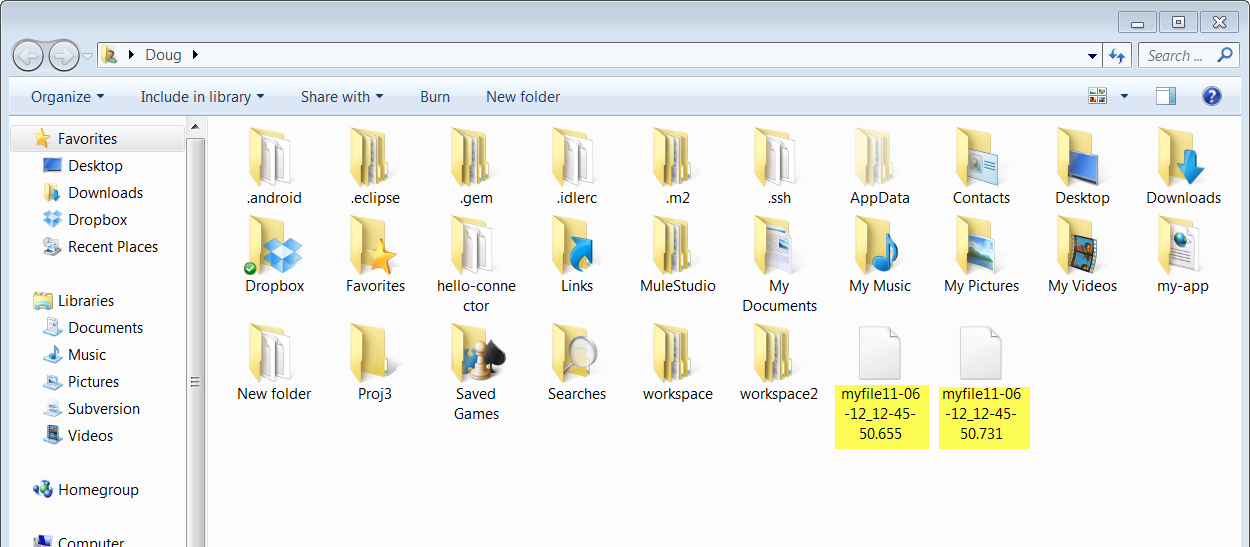Select the .idlerc folder
This screenshot has width=1250, height=547.
(577, 167)
